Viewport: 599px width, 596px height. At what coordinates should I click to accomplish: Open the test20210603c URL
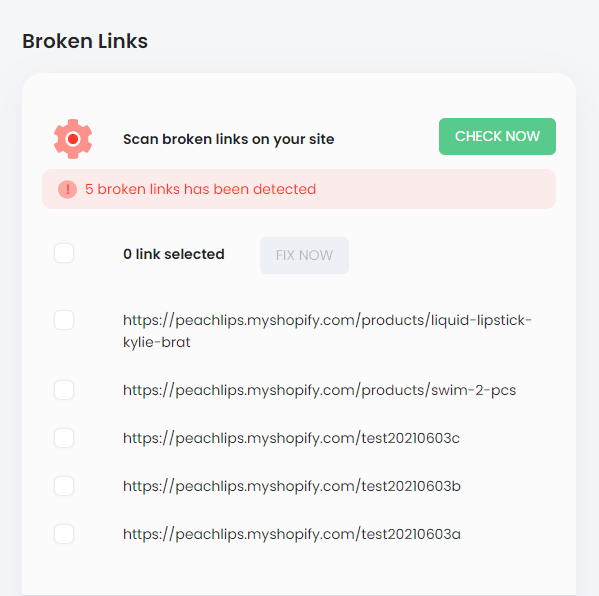click(x=291, y=438)
